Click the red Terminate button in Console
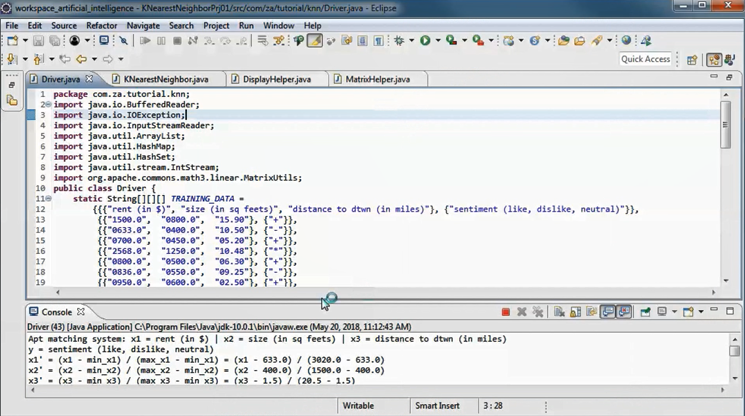 pyautogui.click(x=506, y=312)
